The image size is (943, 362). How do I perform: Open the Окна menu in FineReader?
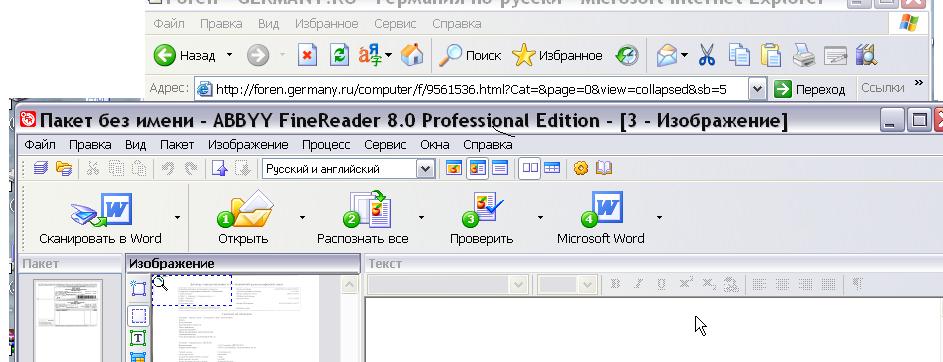coord(435,144)
